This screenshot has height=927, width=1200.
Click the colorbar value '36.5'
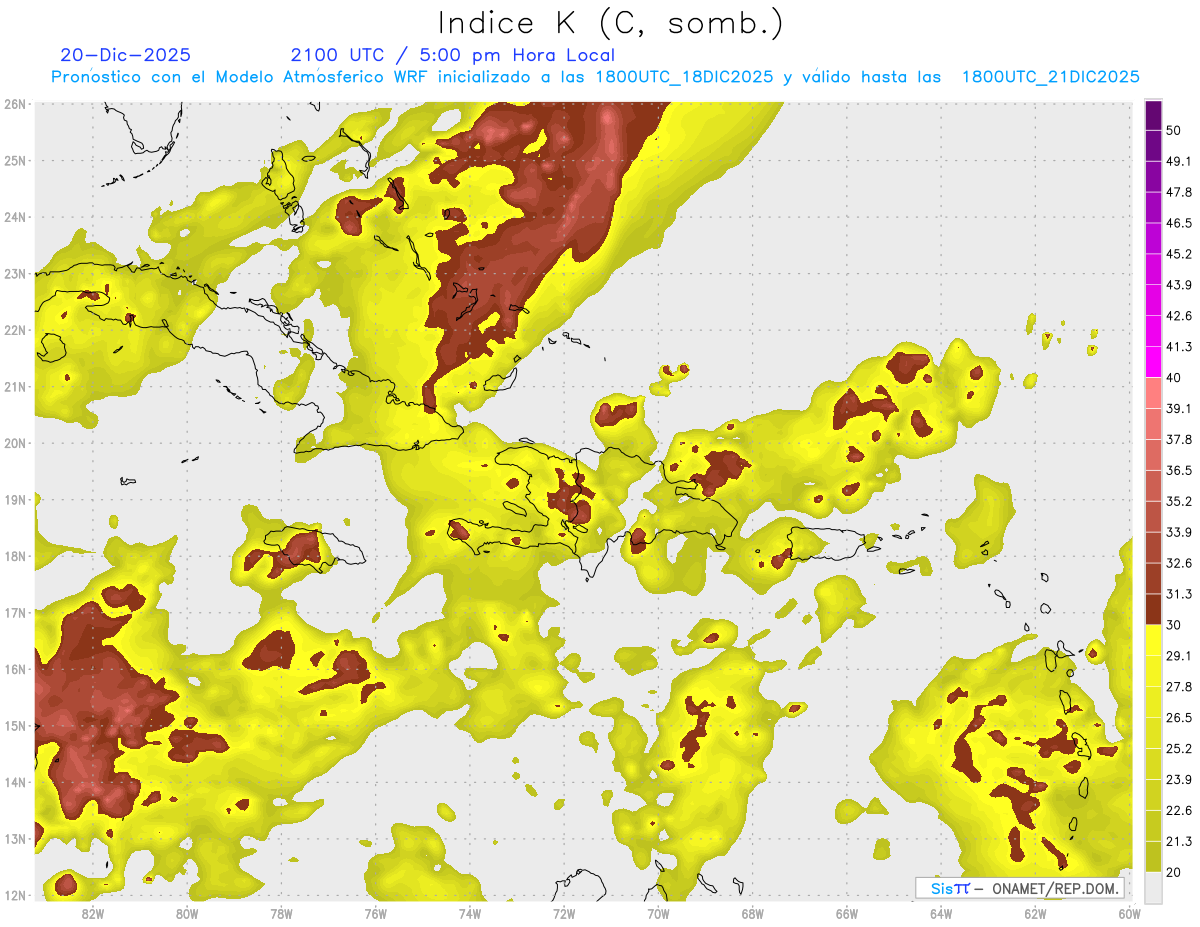[x=1179, y=471]
